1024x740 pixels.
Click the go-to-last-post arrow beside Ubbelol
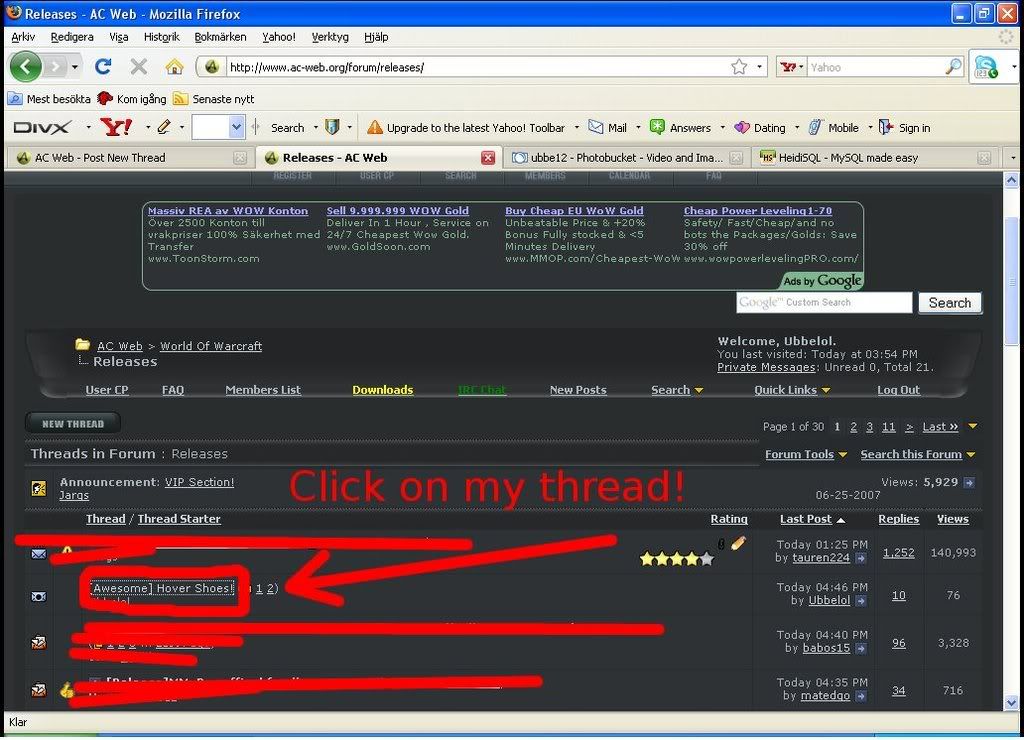861,601
